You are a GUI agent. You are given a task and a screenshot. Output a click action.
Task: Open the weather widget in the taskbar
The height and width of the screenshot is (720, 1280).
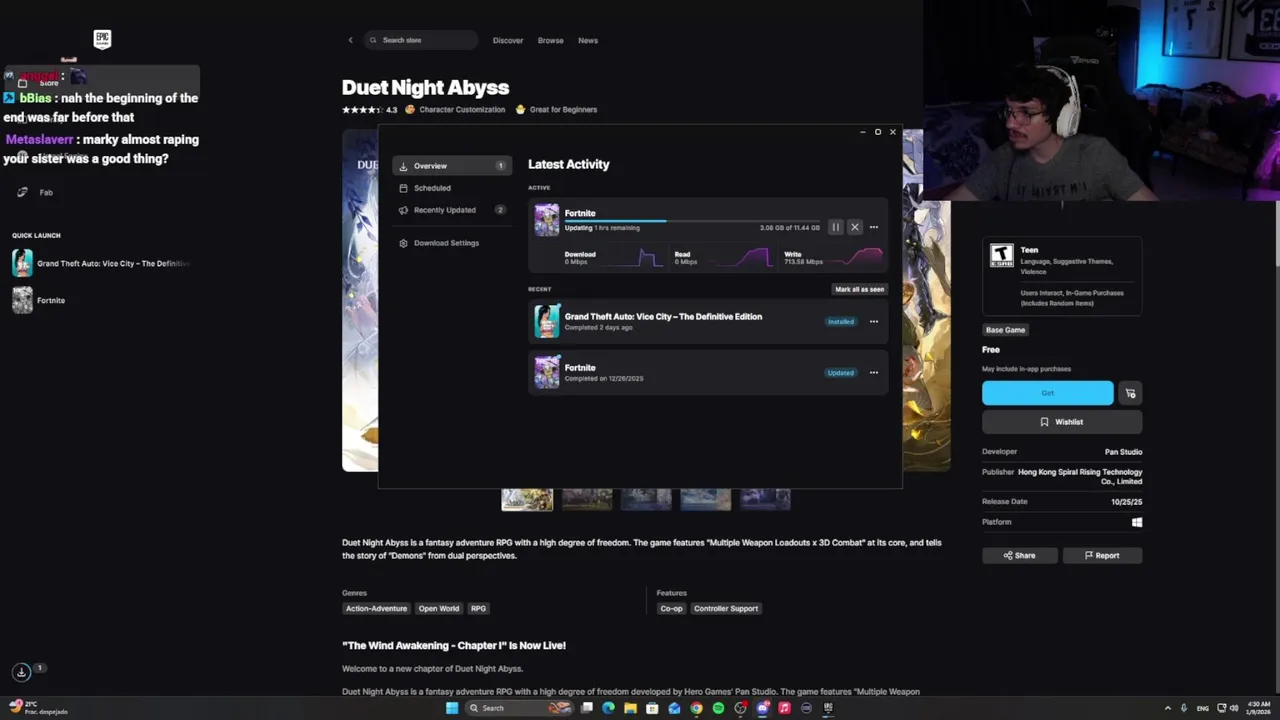point(37,707)
